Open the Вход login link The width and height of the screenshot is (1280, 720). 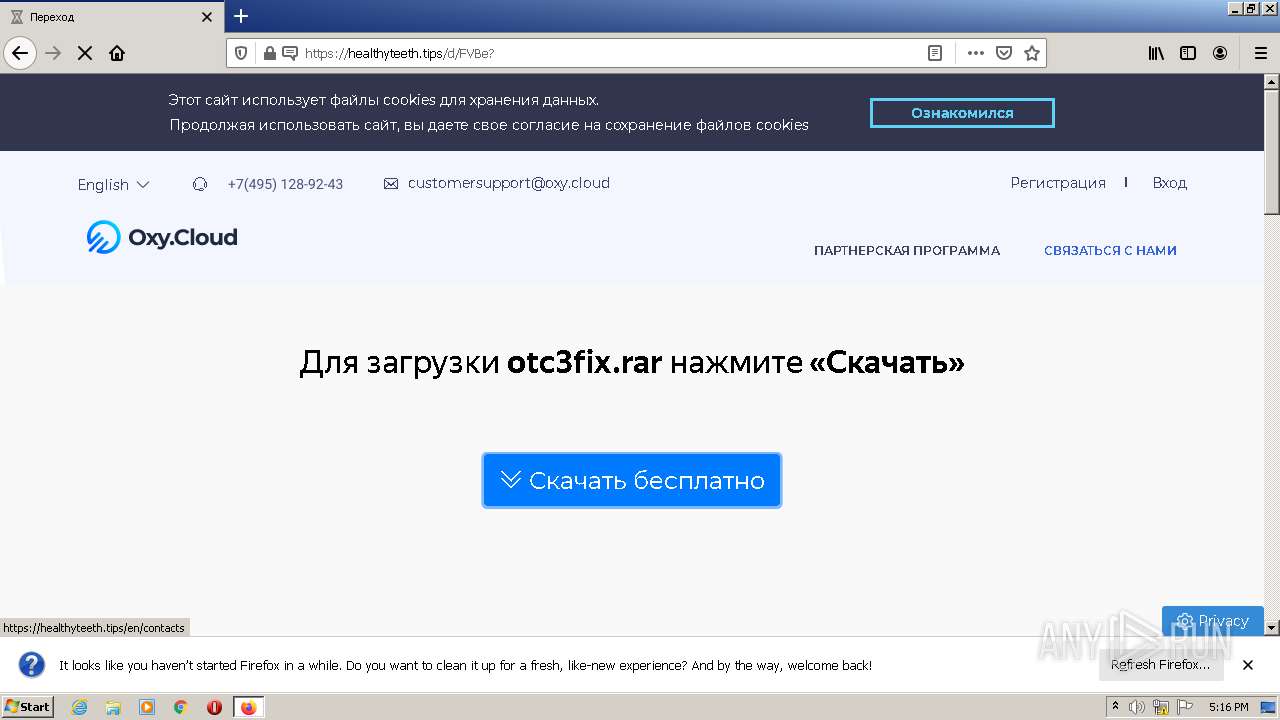click(1169, 183)
